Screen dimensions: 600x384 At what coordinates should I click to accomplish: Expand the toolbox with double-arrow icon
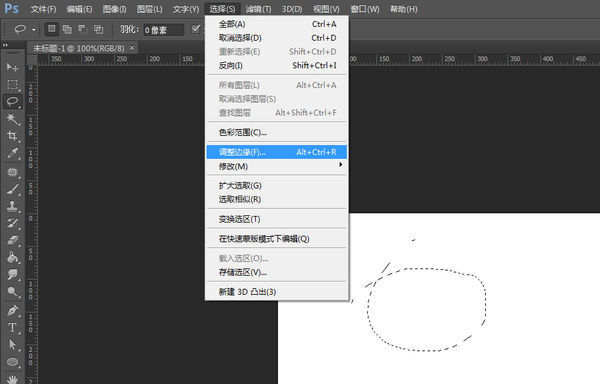pos(5,45)
